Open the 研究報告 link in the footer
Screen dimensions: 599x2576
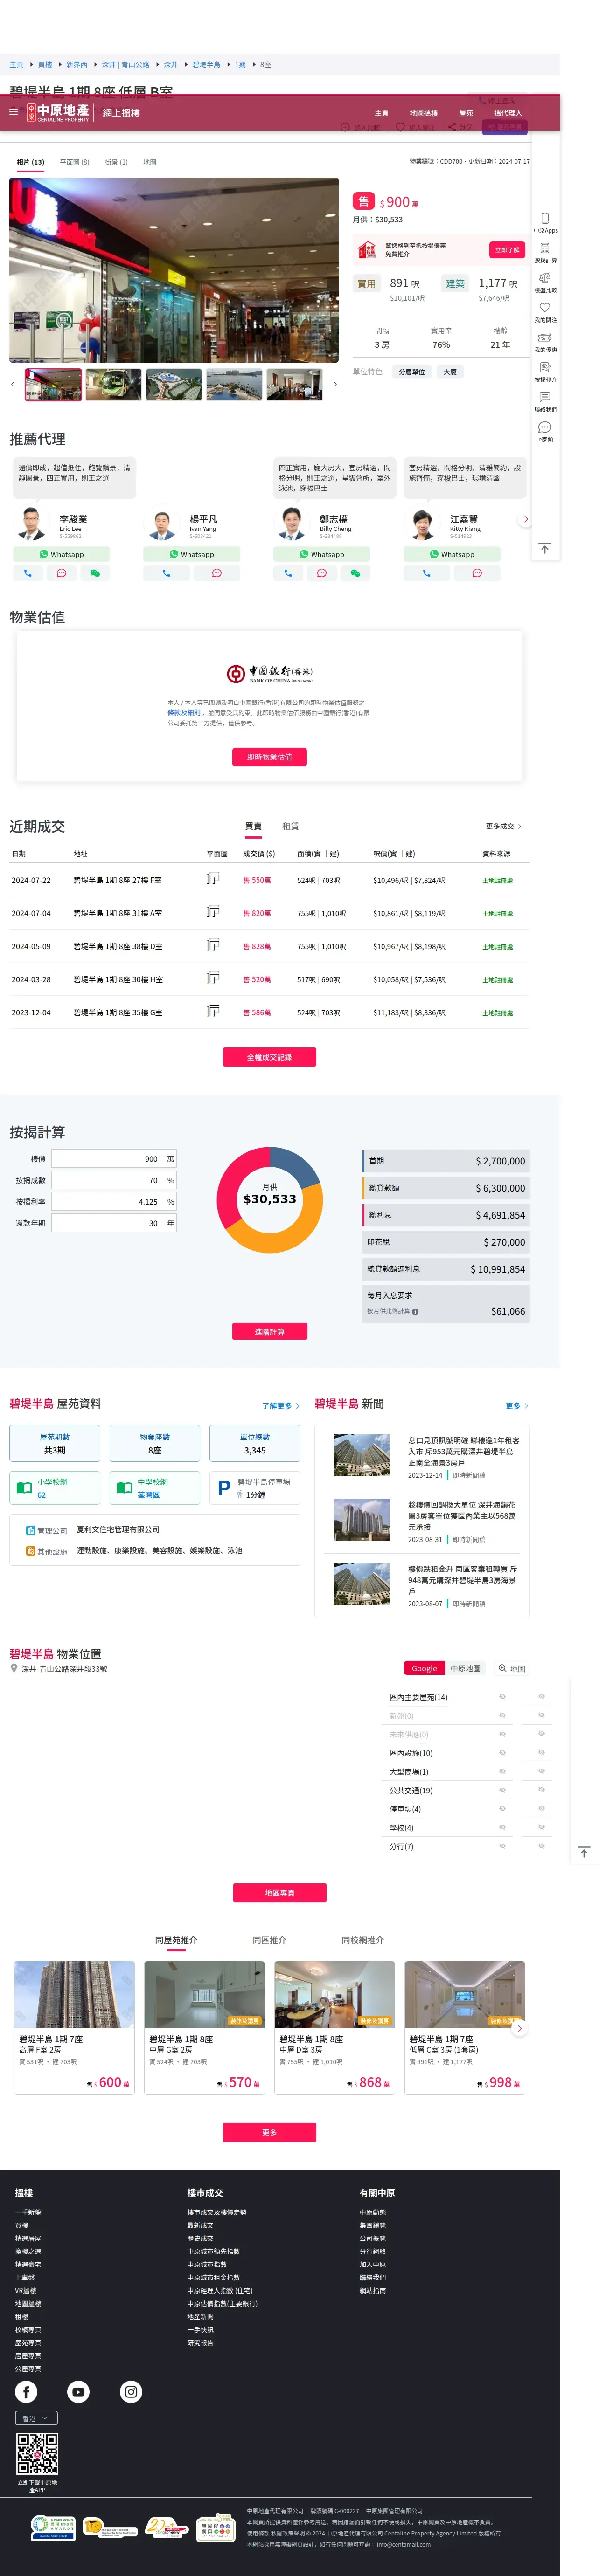tap(200, 2343)
